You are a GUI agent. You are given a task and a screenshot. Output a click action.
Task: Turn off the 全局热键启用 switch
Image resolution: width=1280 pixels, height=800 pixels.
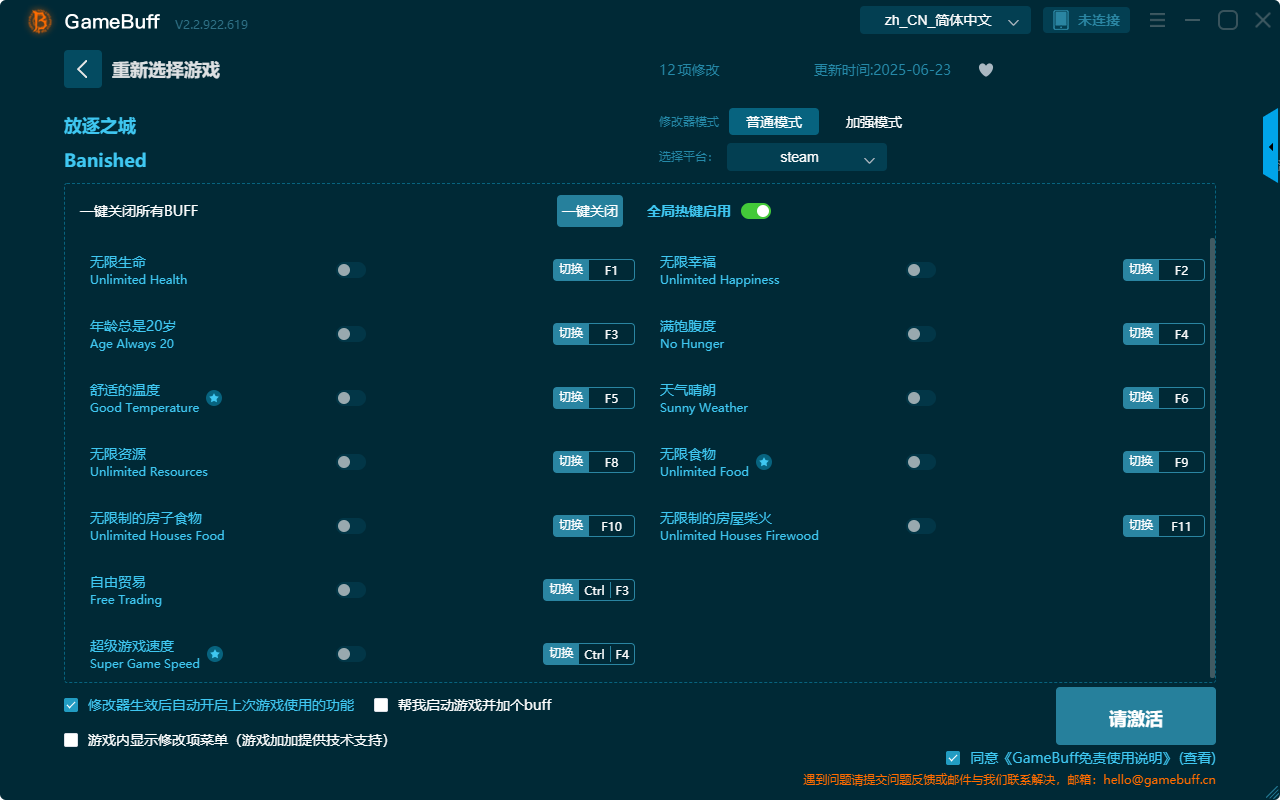pyautogui.click(x=755, y=211)
